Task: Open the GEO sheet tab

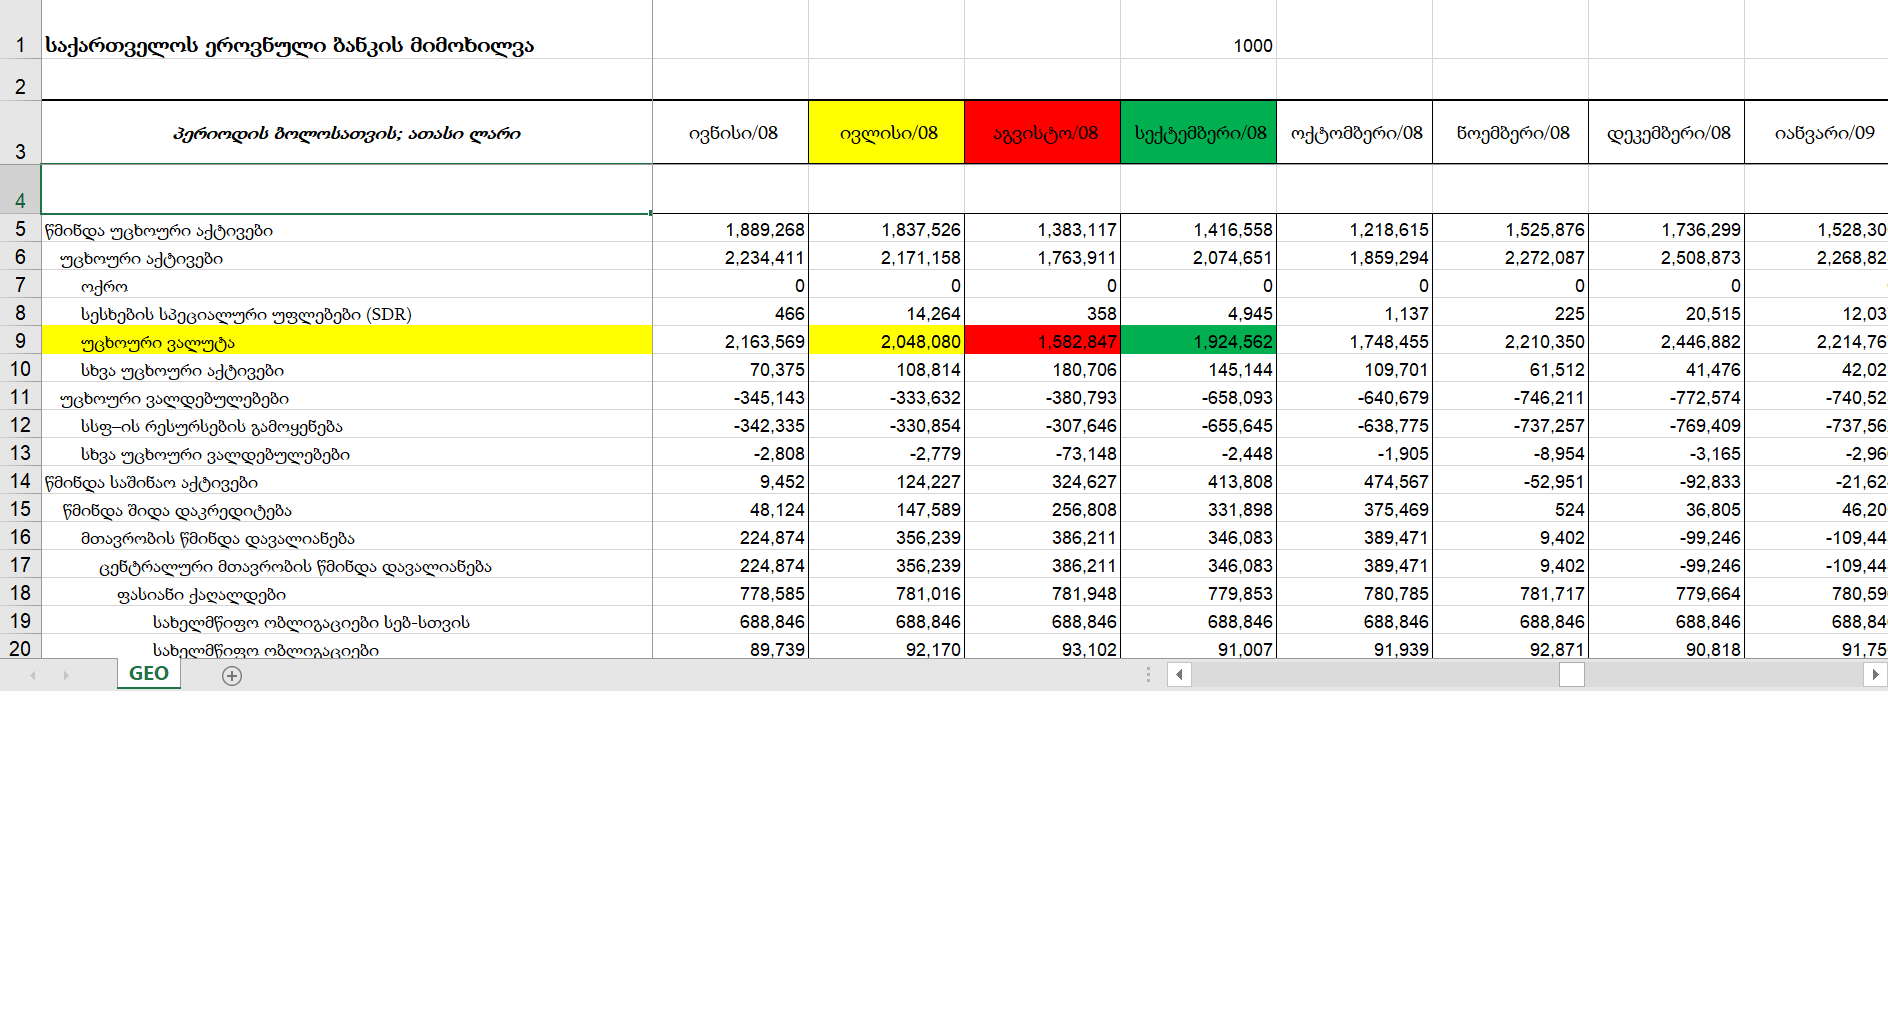Action: pyautogui.click(x=149, y=674)
